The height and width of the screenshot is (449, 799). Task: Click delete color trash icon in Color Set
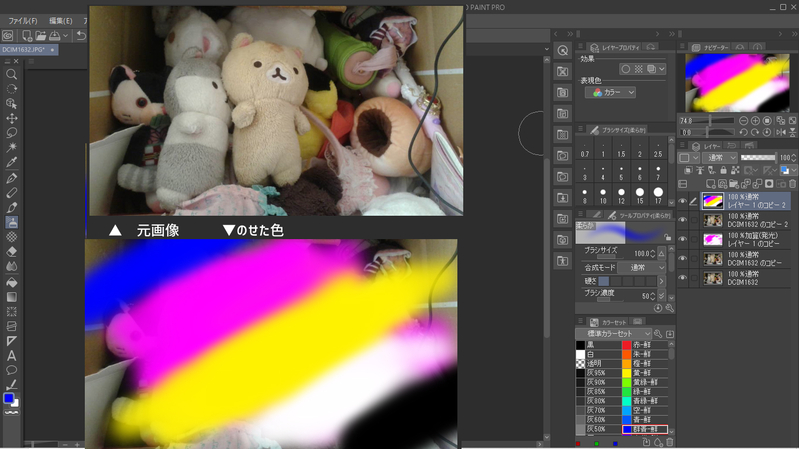tap(670, 442)
